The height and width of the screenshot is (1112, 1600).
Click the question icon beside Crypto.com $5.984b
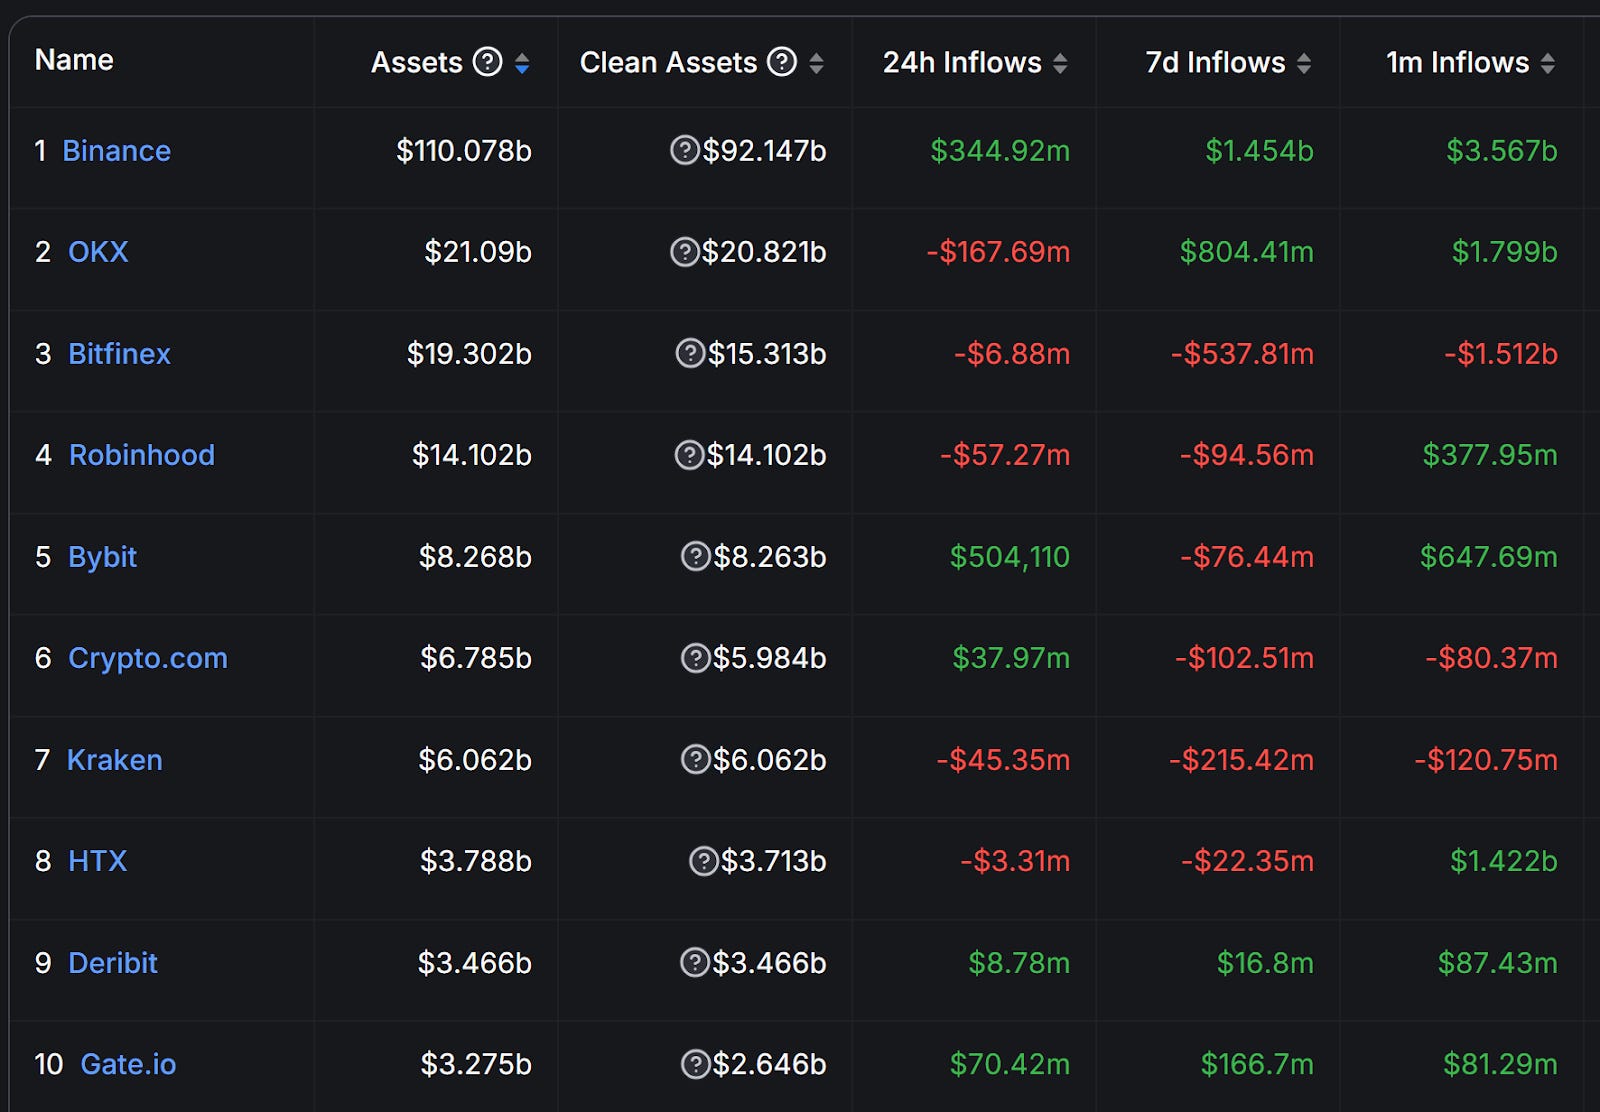click(695, 658)
